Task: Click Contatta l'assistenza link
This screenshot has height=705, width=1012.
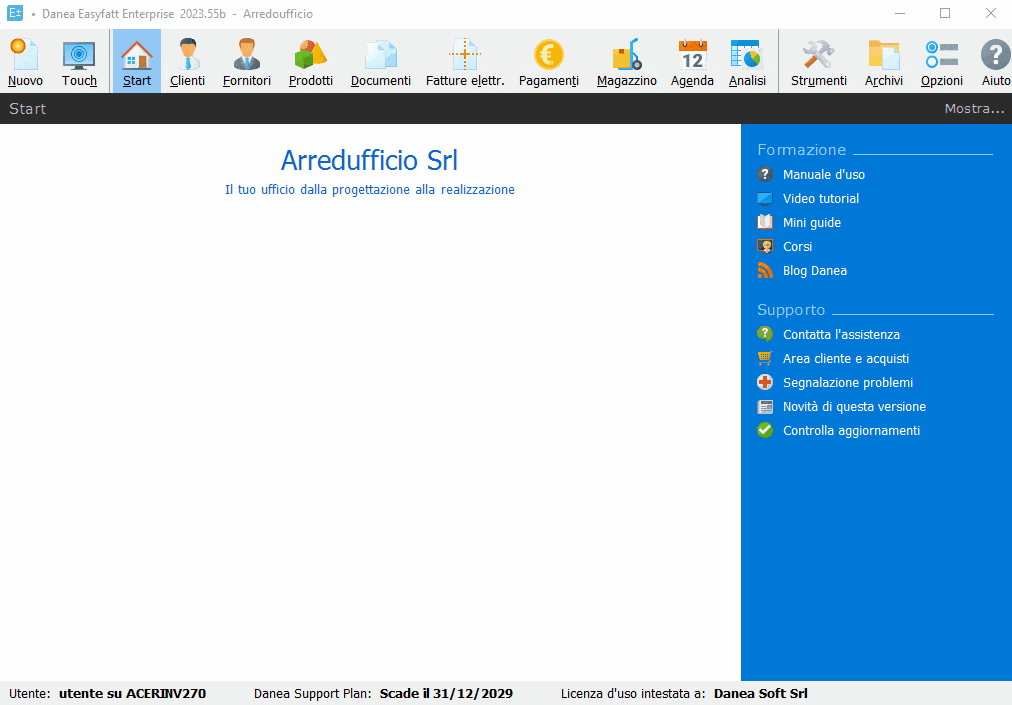Action: [x=841, y=334]
